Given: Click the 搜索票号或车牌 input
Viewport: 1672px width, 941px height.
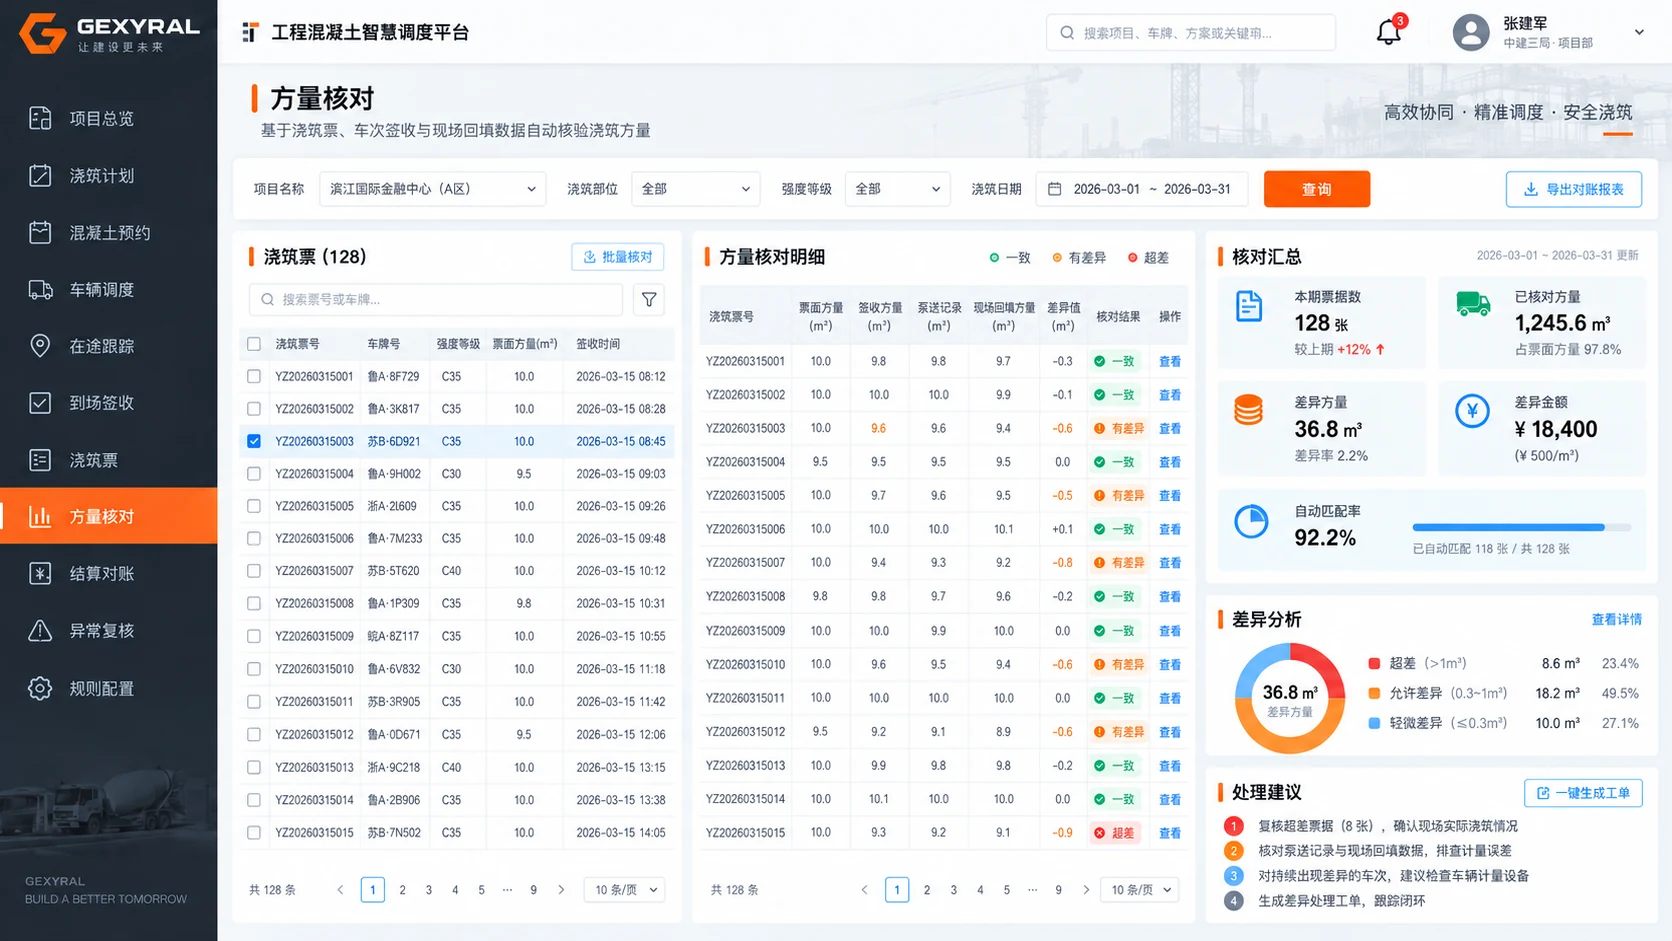Looking at the screenshot, I should tap(435, 299).
